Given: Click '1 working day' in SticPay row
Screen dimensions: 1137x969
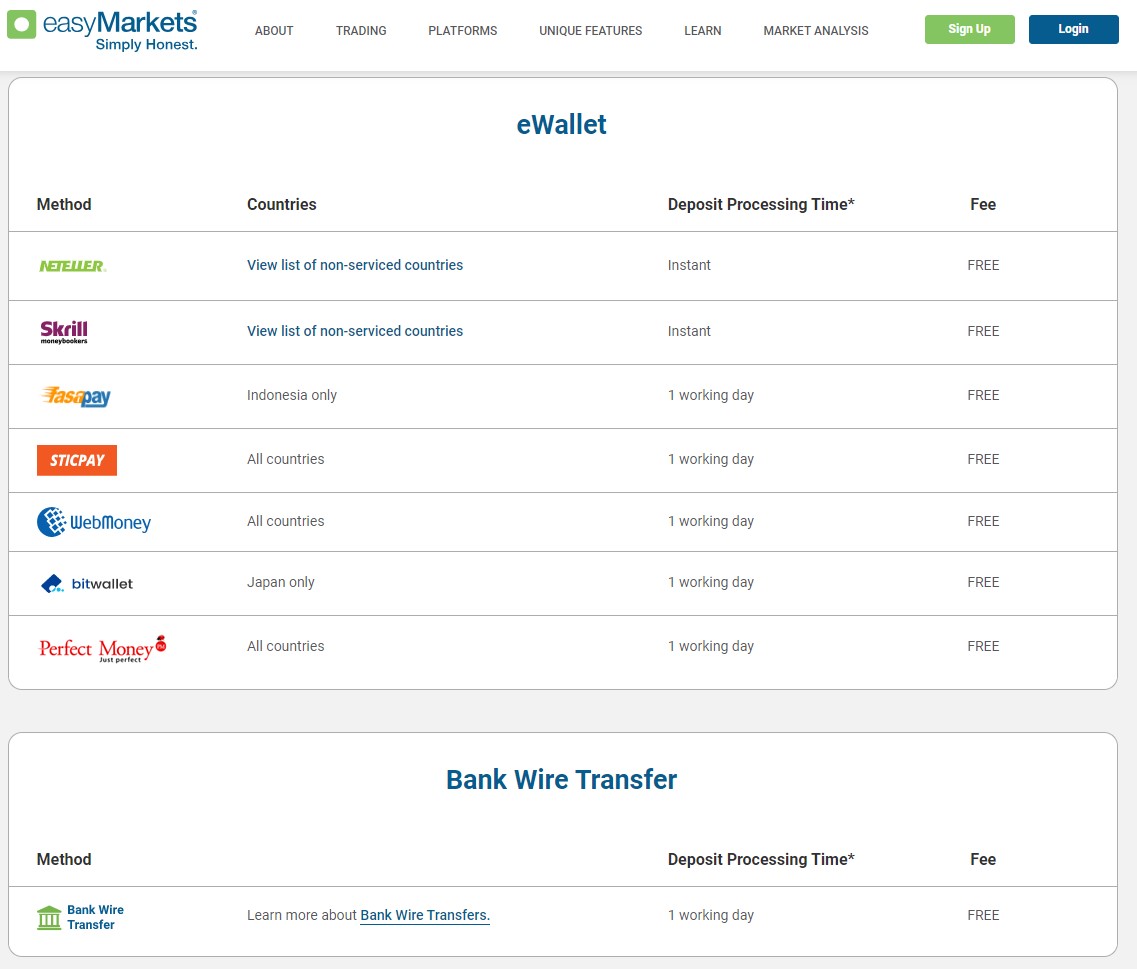Looking at the screenshot, I should pyautogui.click(x=711, y=459).
